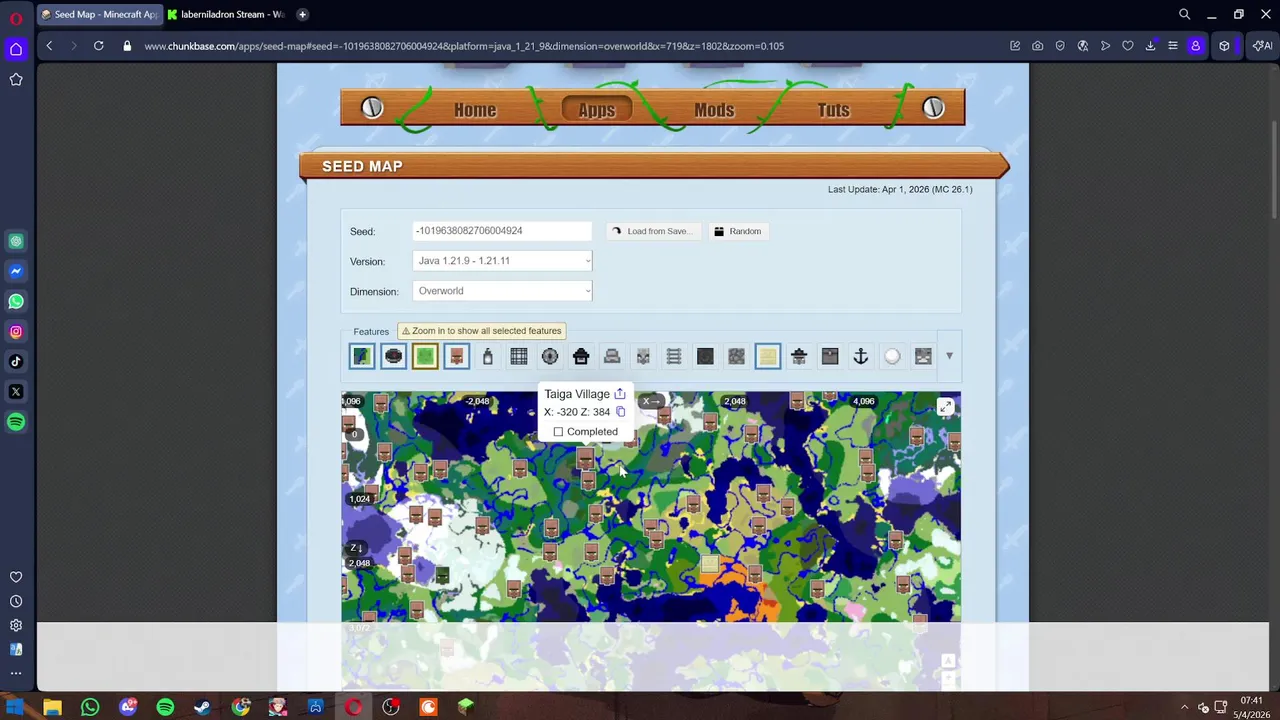Image resolution: width=1280 pixels, height=720 pixels.
Task: Expand map to fullscreen
Action: [x=945, y=406]
